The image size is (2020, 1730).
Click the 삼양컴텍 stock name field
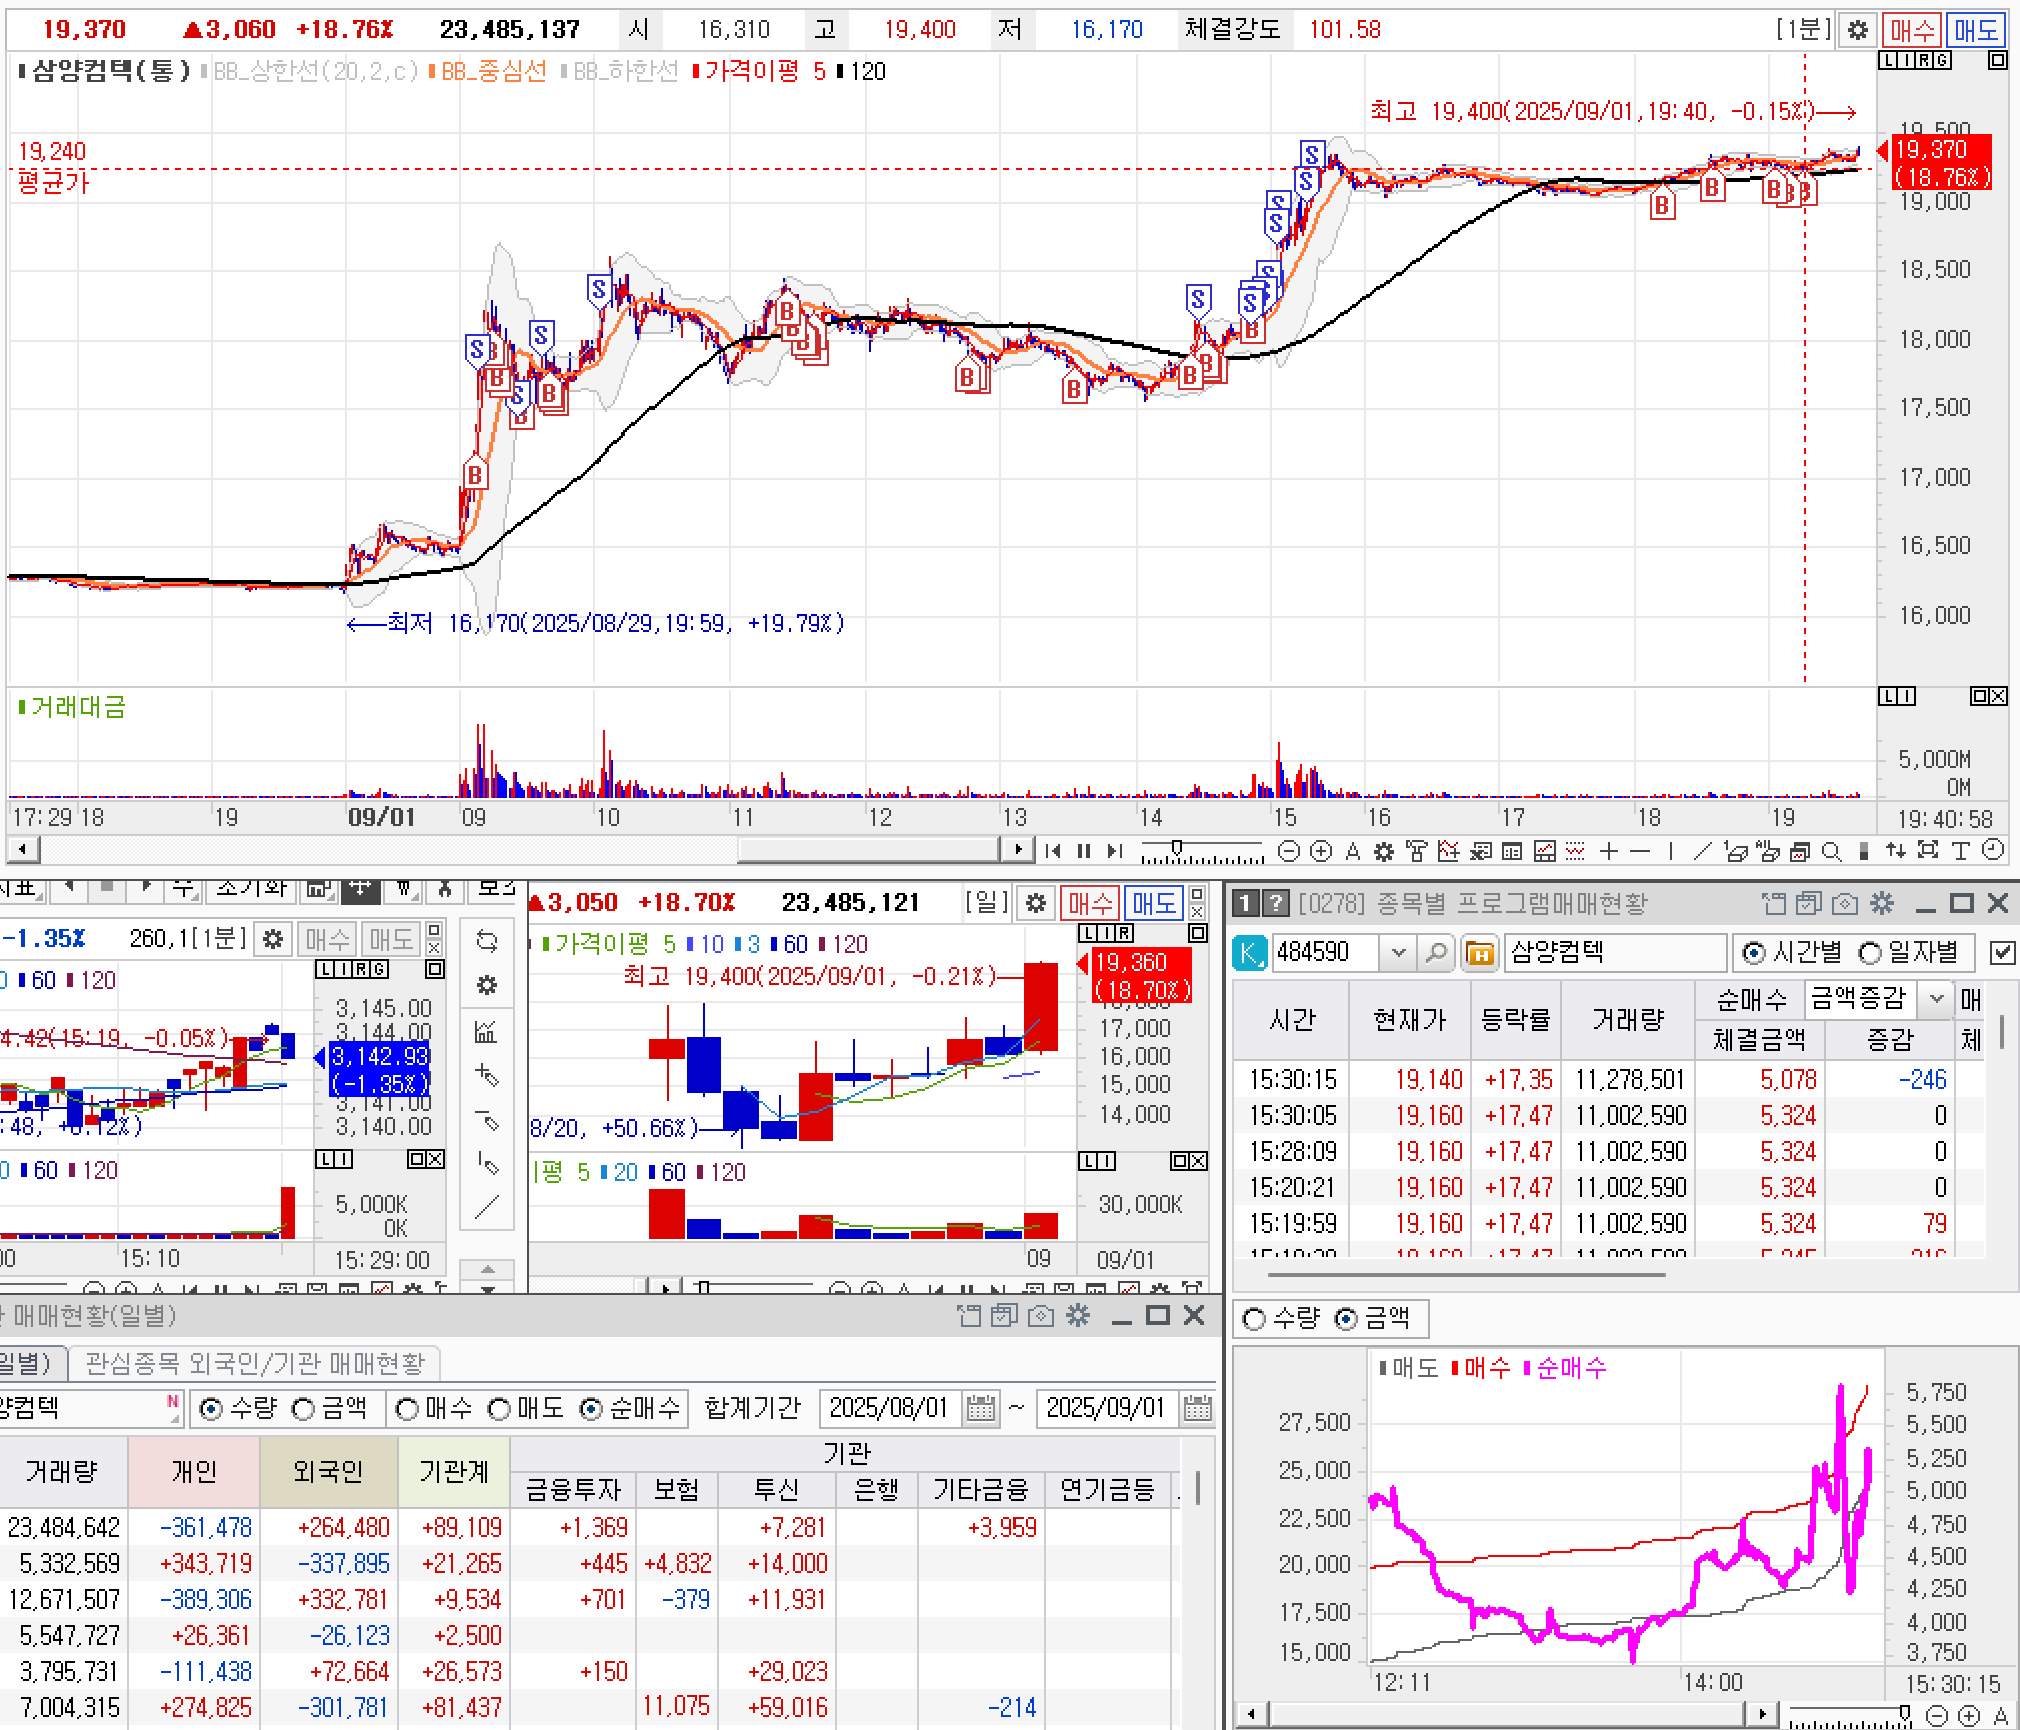click(1615, 953)
